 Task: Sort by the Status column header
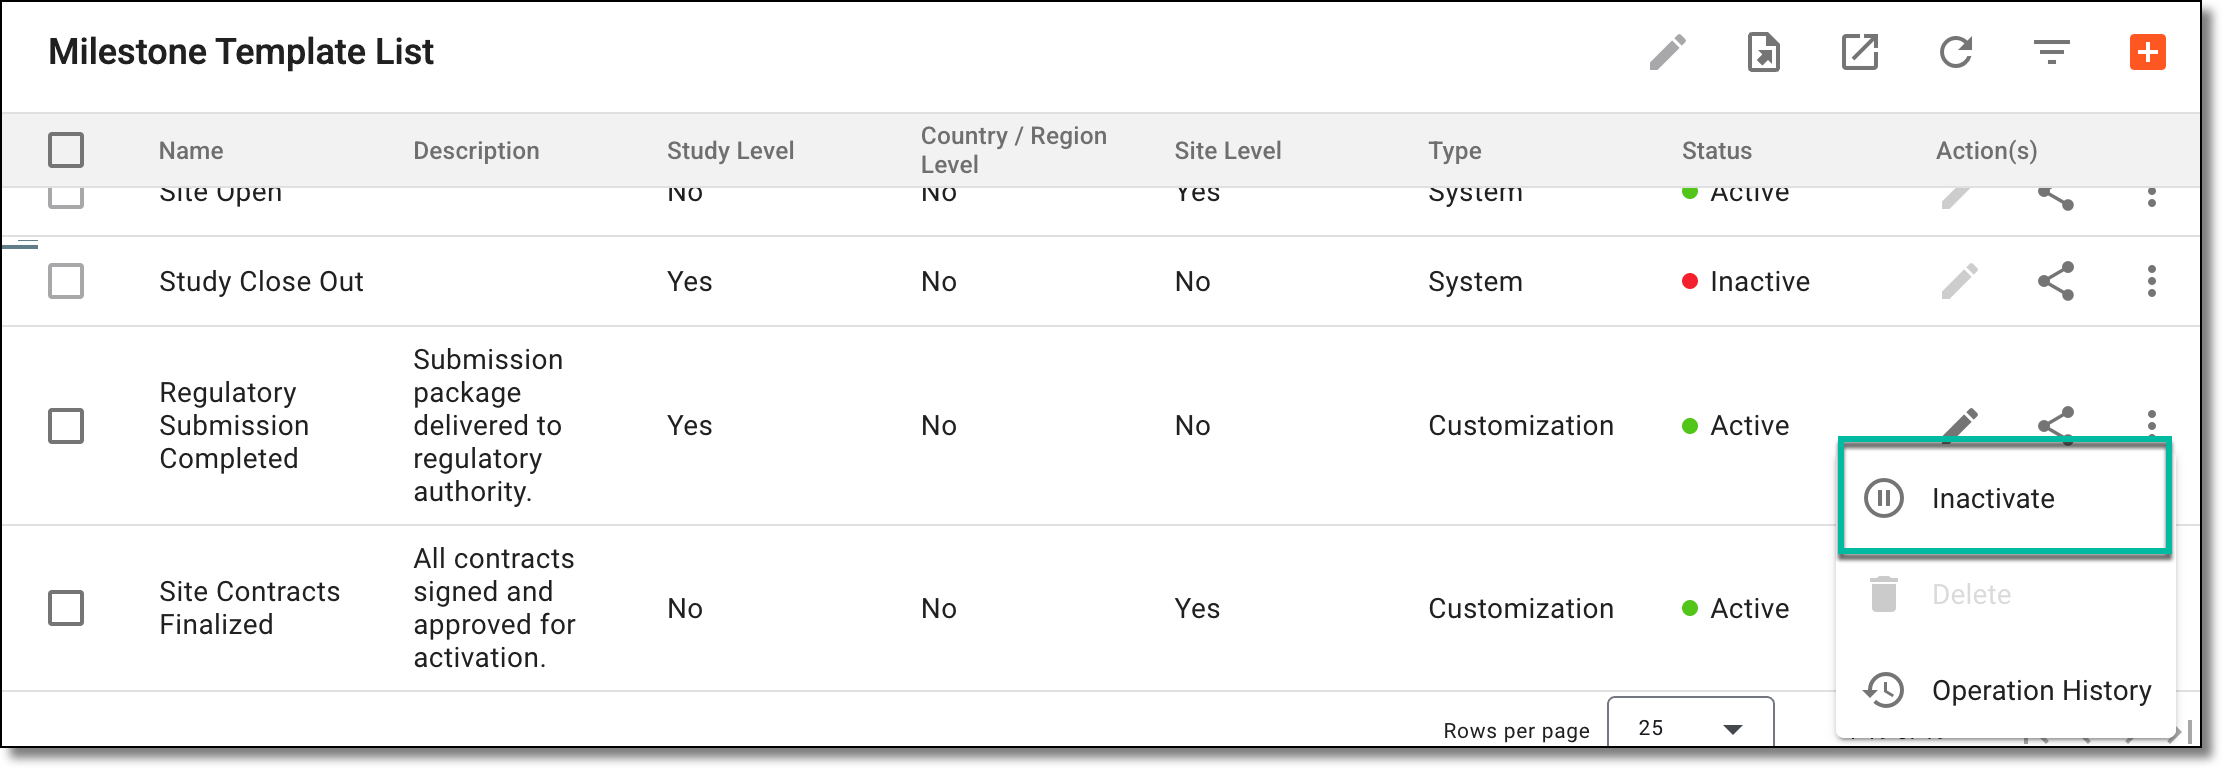1716,150
